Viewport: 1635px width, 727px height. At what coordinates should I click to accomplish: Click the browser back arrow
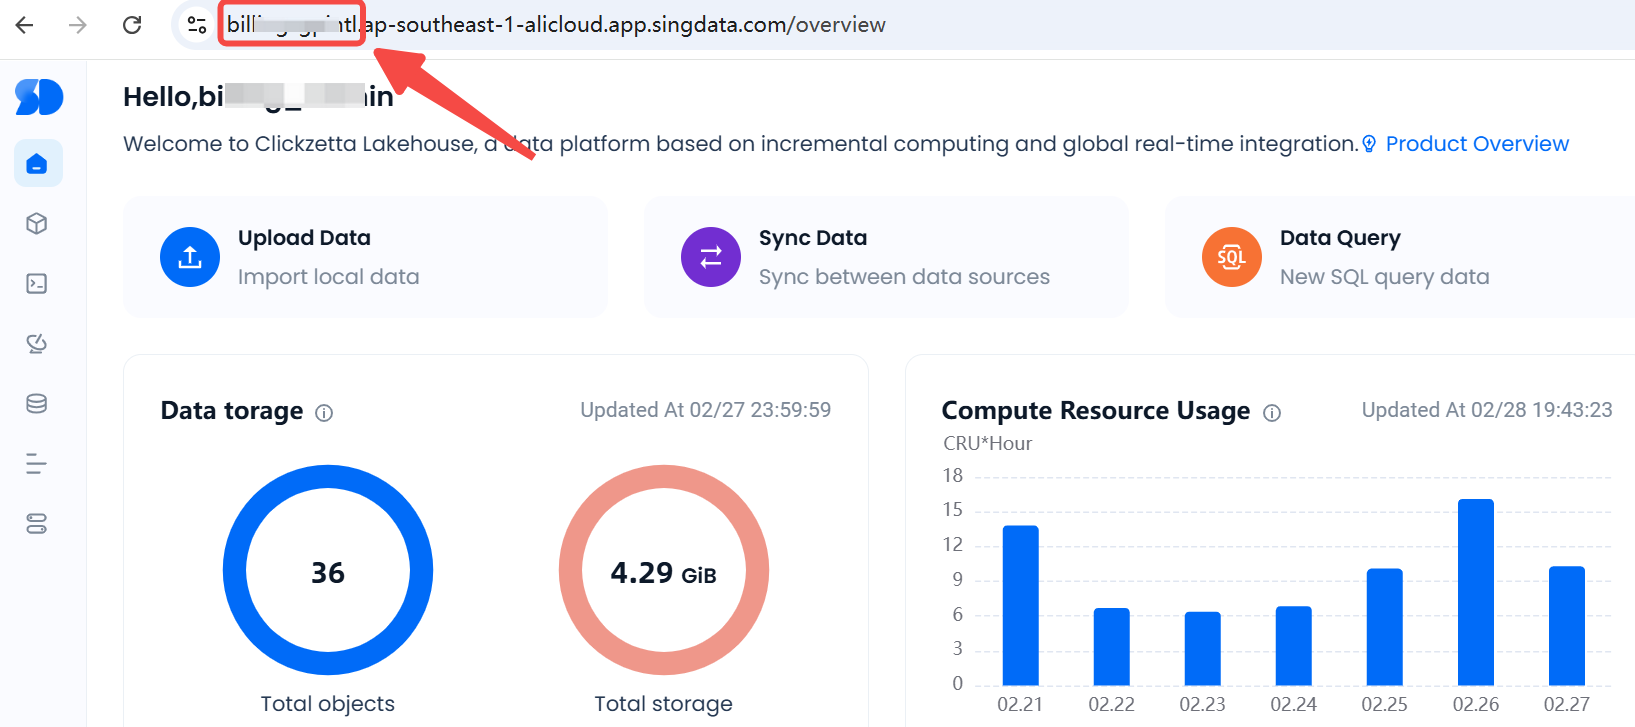tap(25, 25)
